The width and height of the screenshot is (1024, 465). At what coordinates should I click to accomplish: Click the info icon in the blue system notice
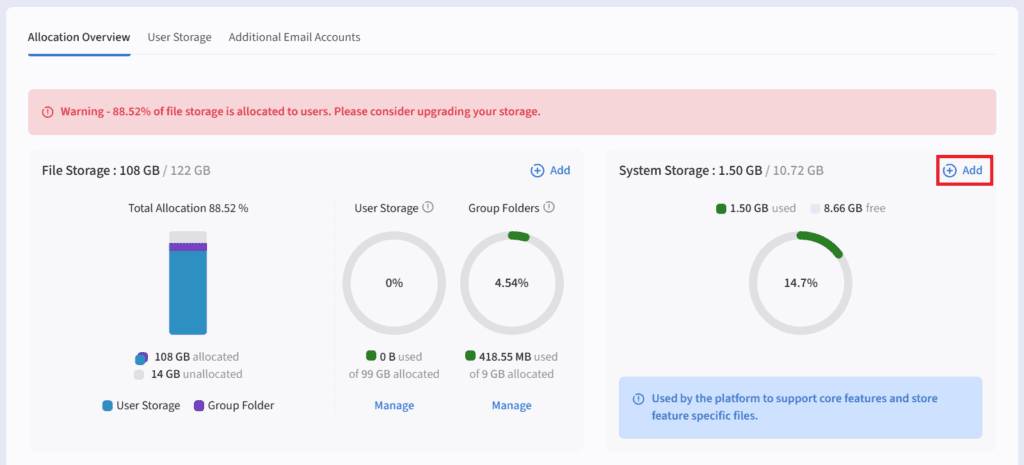(x=638, y=399)
